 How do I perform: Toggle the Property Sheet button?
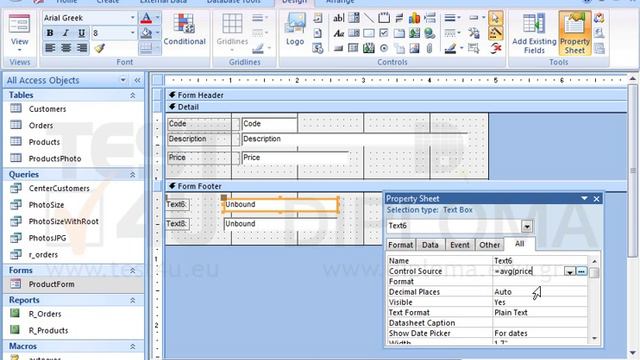575,33
